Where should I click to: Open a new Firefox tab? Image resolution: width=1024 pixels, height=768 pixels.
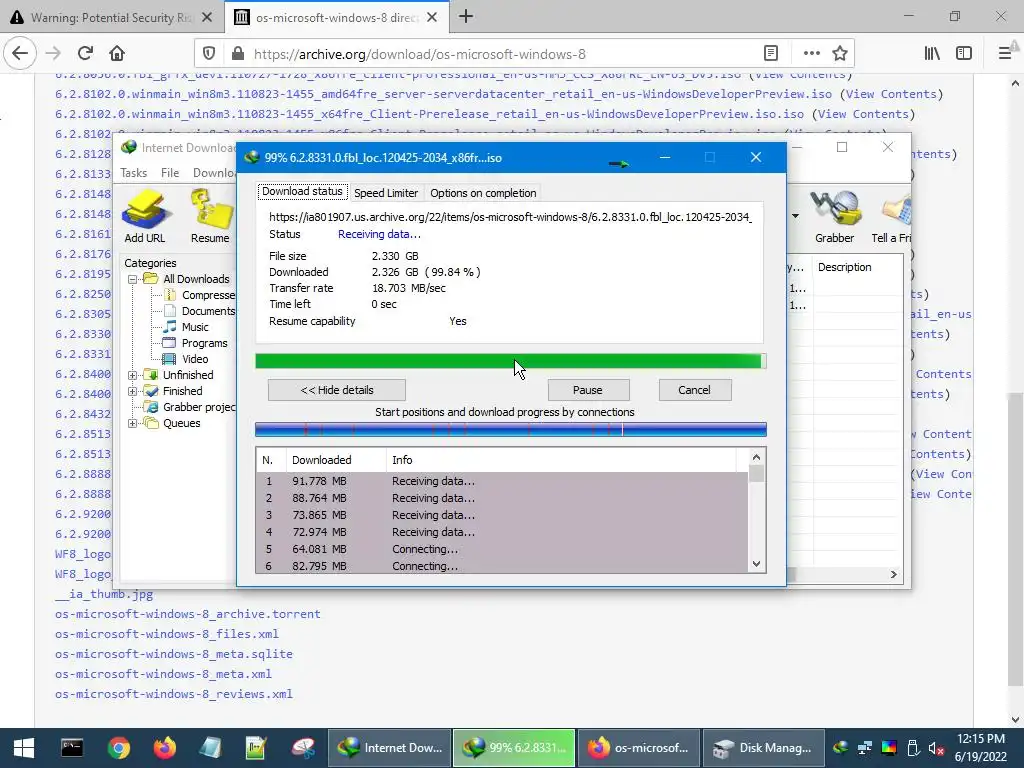click(x=466, y=17)
